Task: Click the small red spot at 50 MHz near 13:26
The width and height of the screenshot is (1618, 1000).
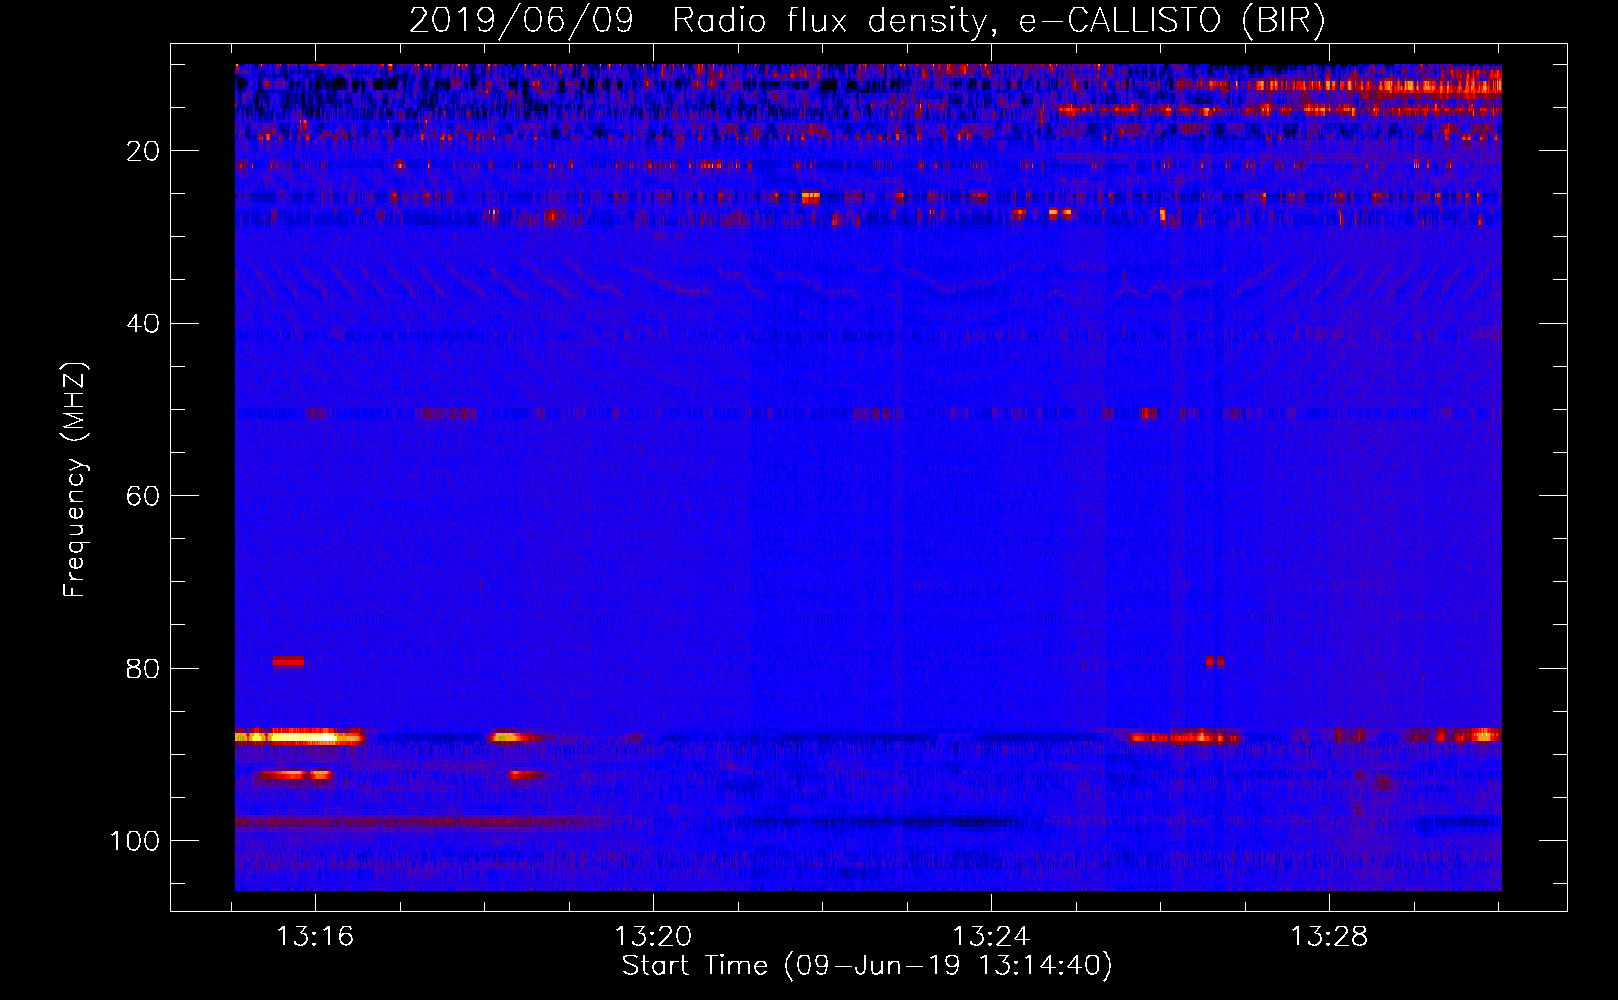Action: [x=1149, y=413]
